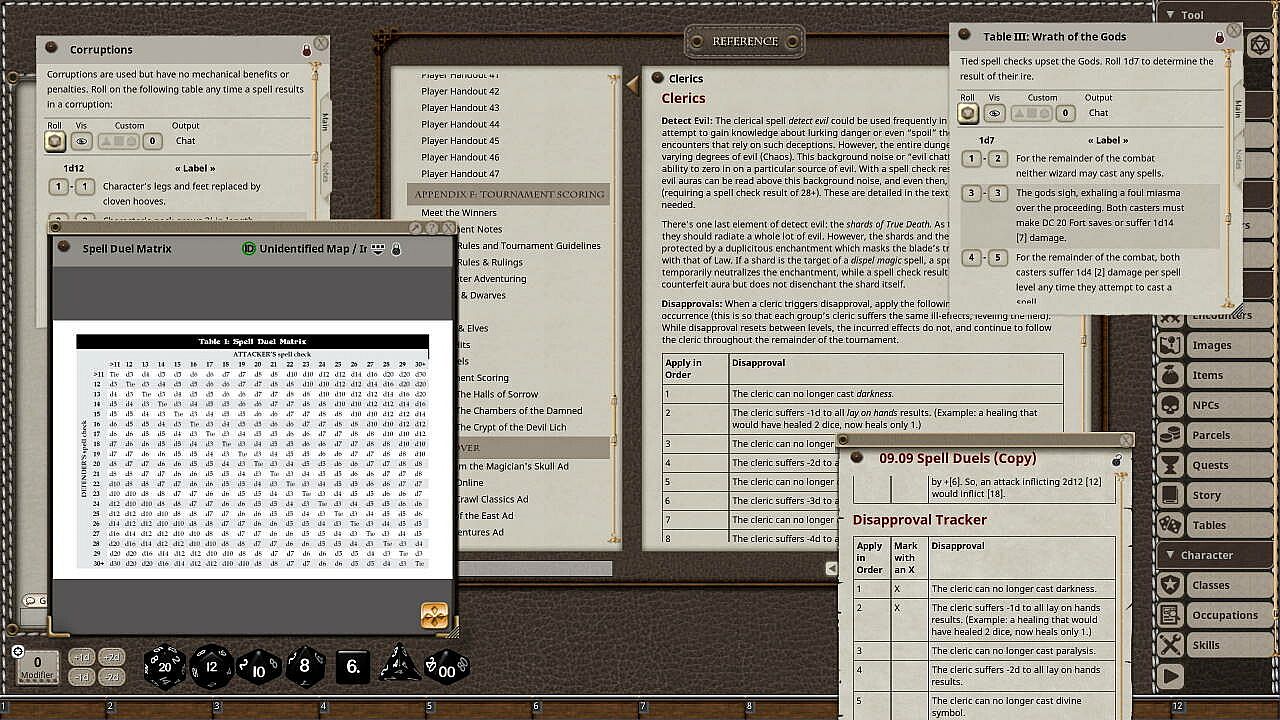This screenshot has height=720, width=1280.
Task: Click the +2d modifier button
Action: point(112,657)
